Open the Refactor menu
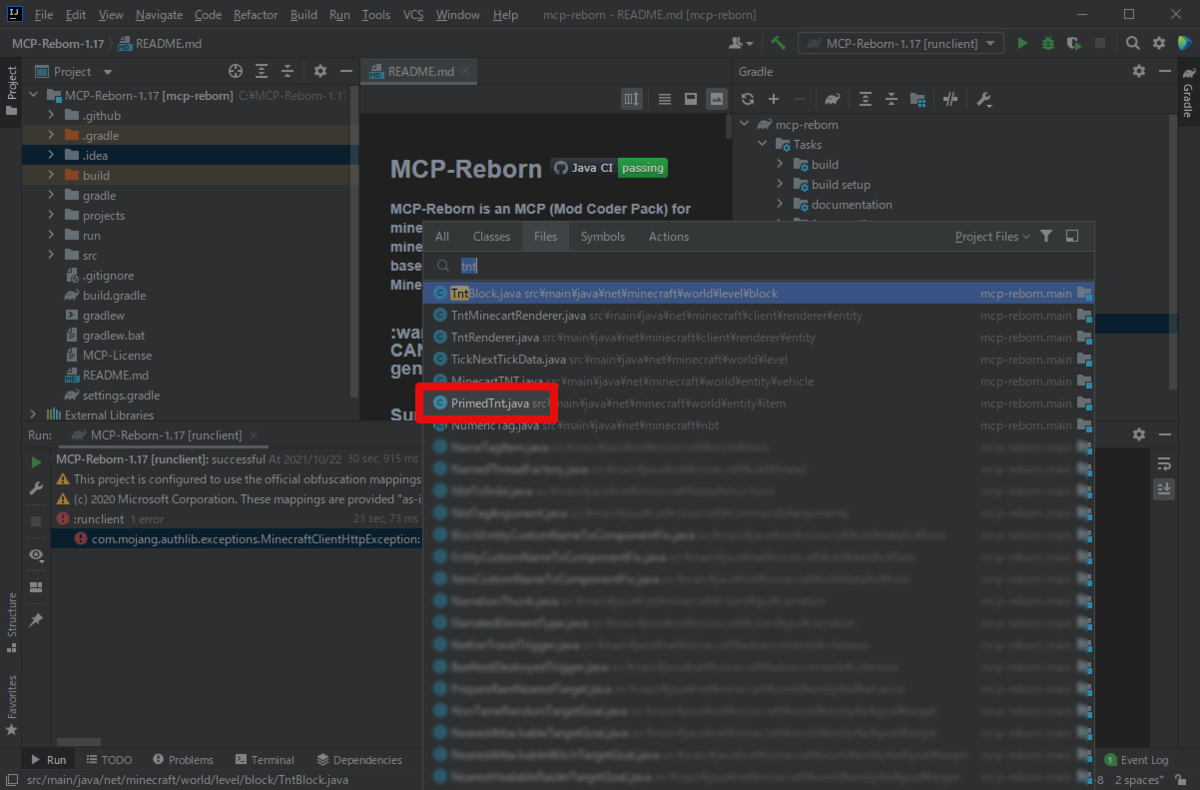 256,15
